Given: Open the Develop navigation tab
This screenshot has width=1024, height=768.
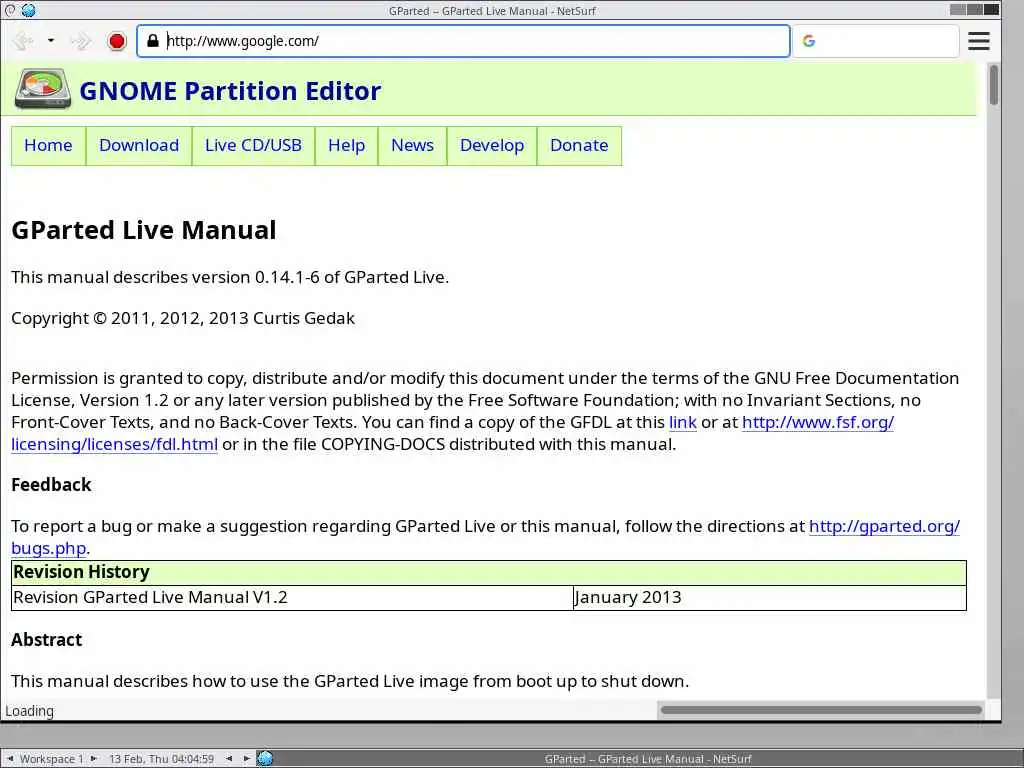Looking at the screenshot, I should coord(492,146).
